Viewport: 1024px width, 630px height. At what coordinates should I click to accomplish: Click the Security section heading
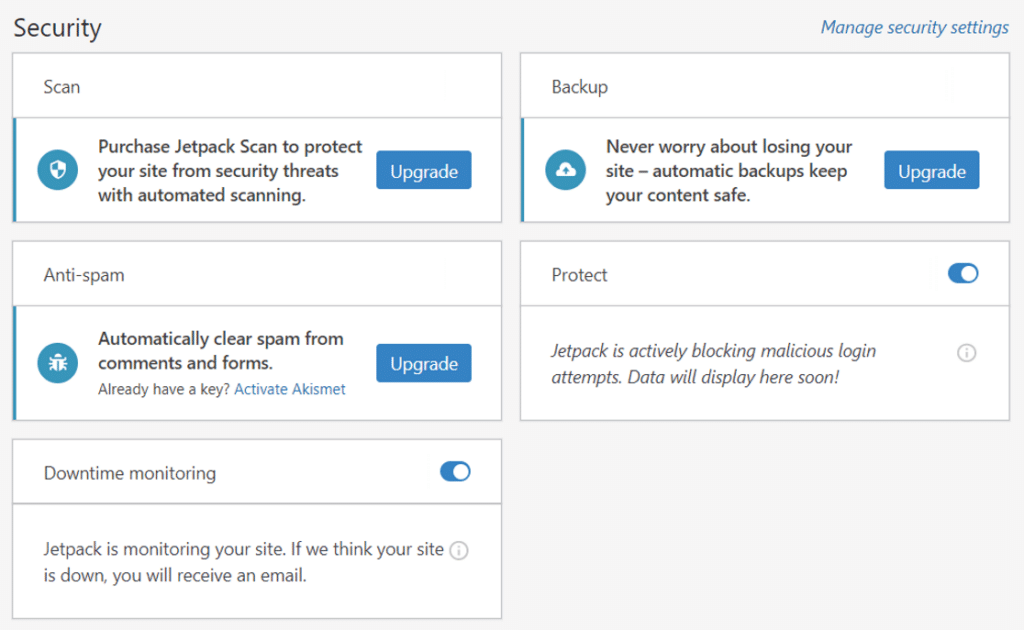point(57,27)
